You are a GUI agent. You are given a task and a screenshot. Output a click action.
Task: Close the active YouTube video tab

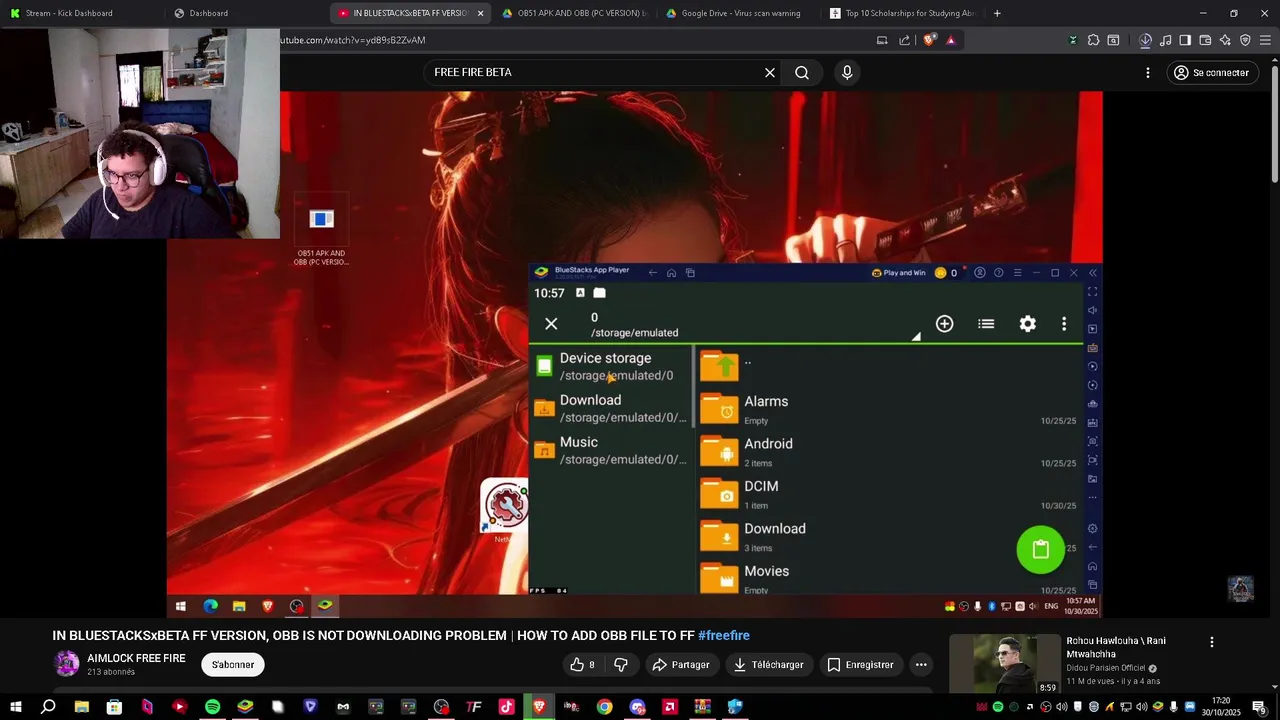pos(480,13)
